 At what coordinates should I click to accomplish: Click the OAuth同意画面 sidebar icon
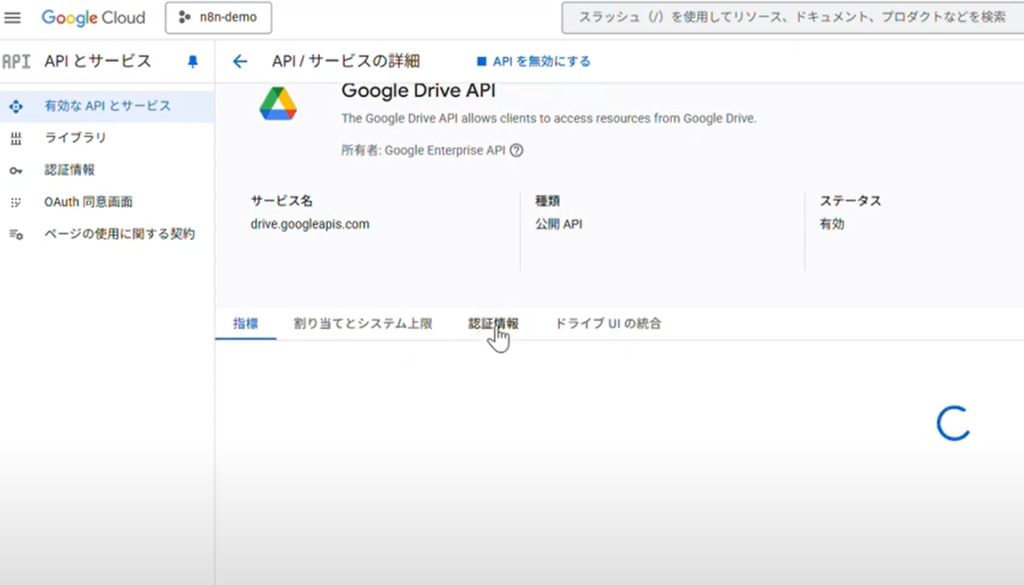[16, 202]
